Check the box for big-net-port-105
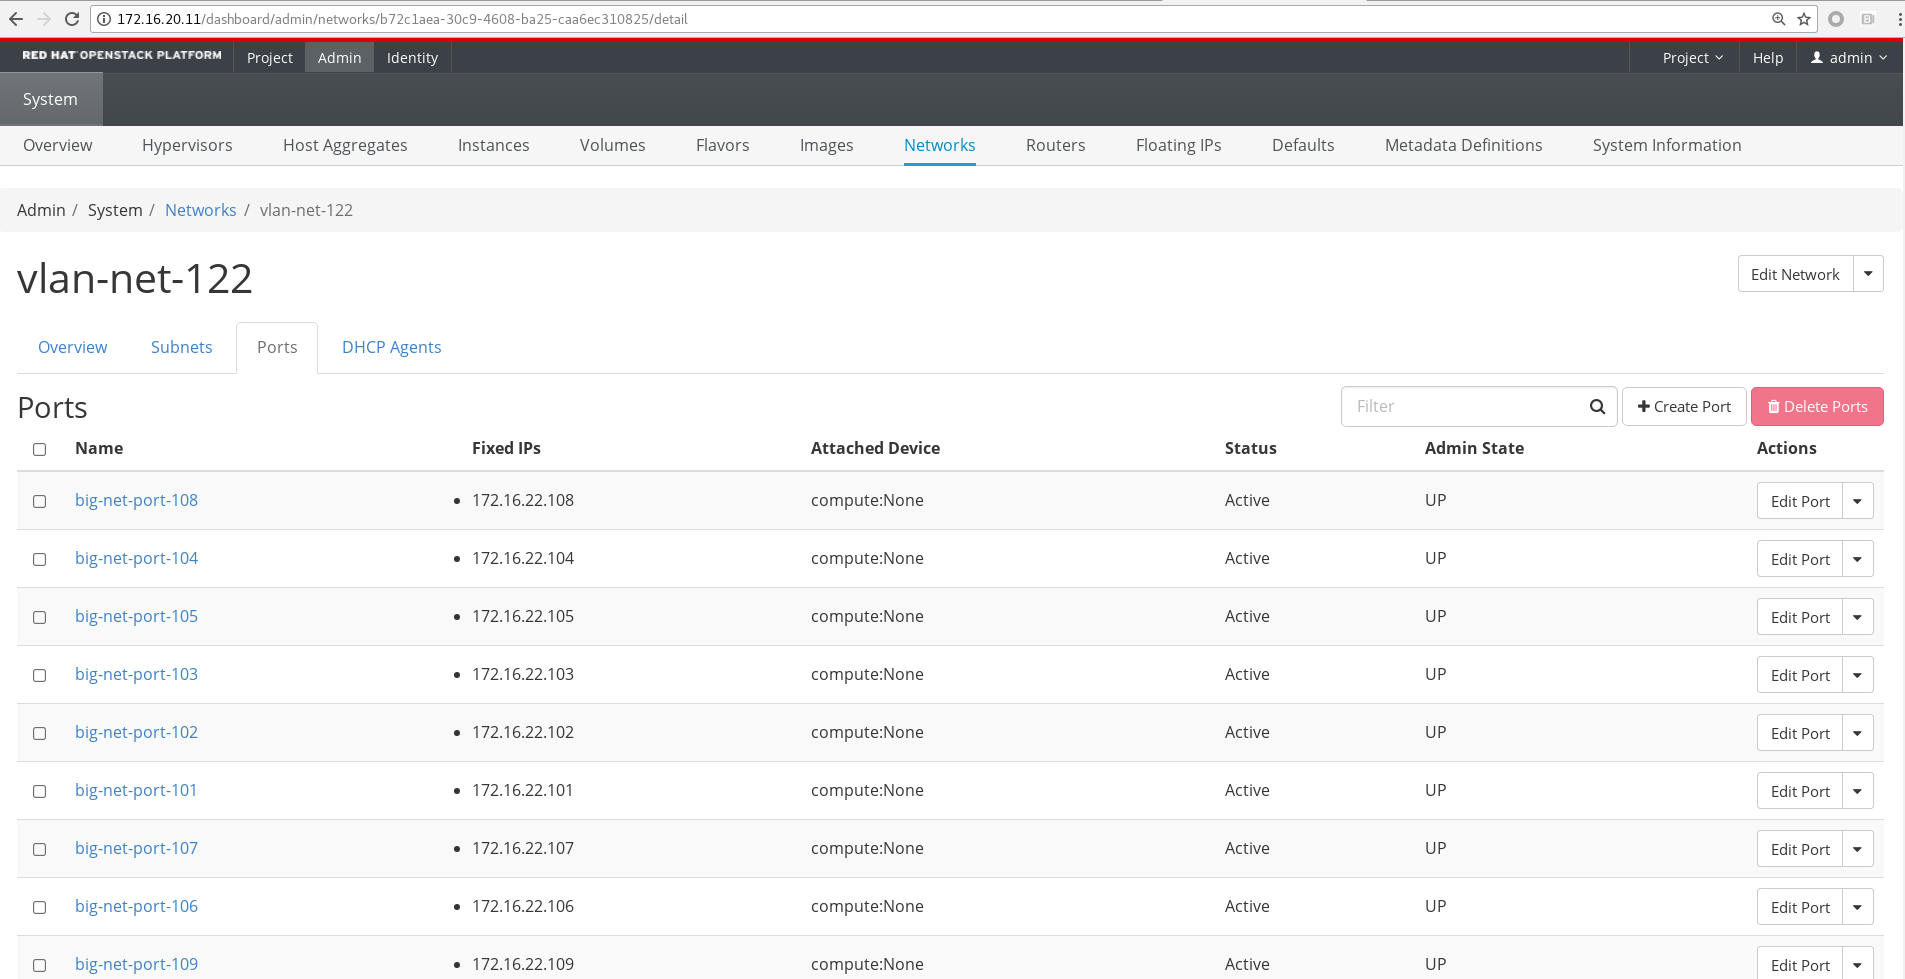This screenshot has height=979, width=1905. pyautogui.click(x=40, y=618)
